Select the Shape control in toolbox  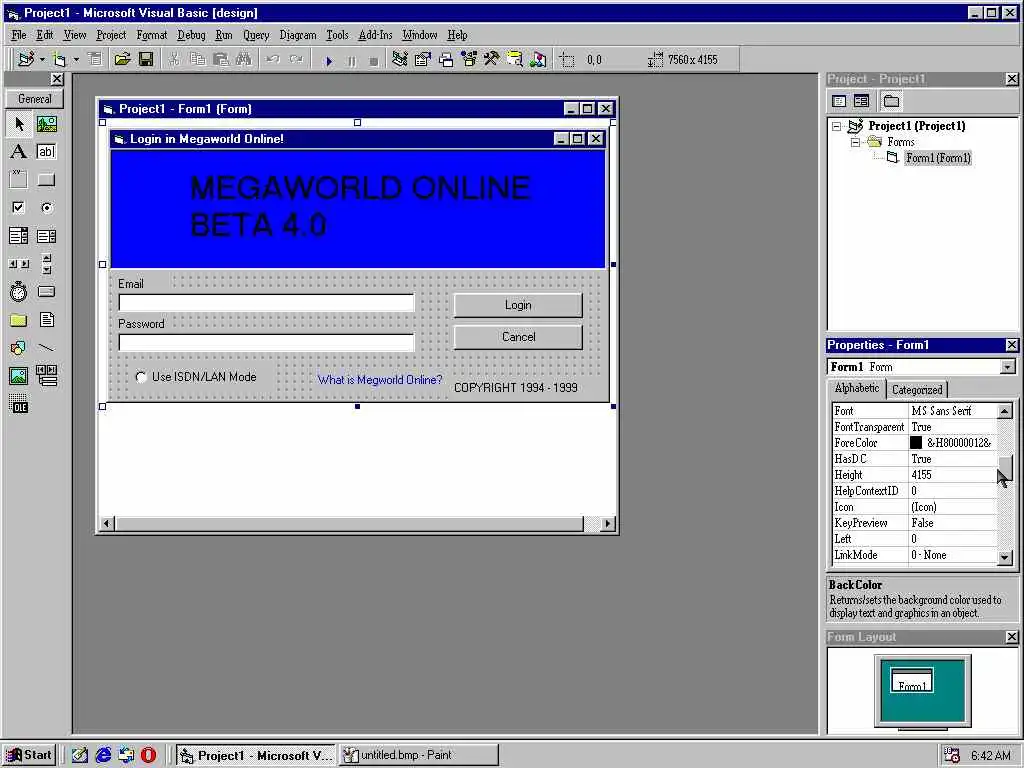[x=18, y=348]
